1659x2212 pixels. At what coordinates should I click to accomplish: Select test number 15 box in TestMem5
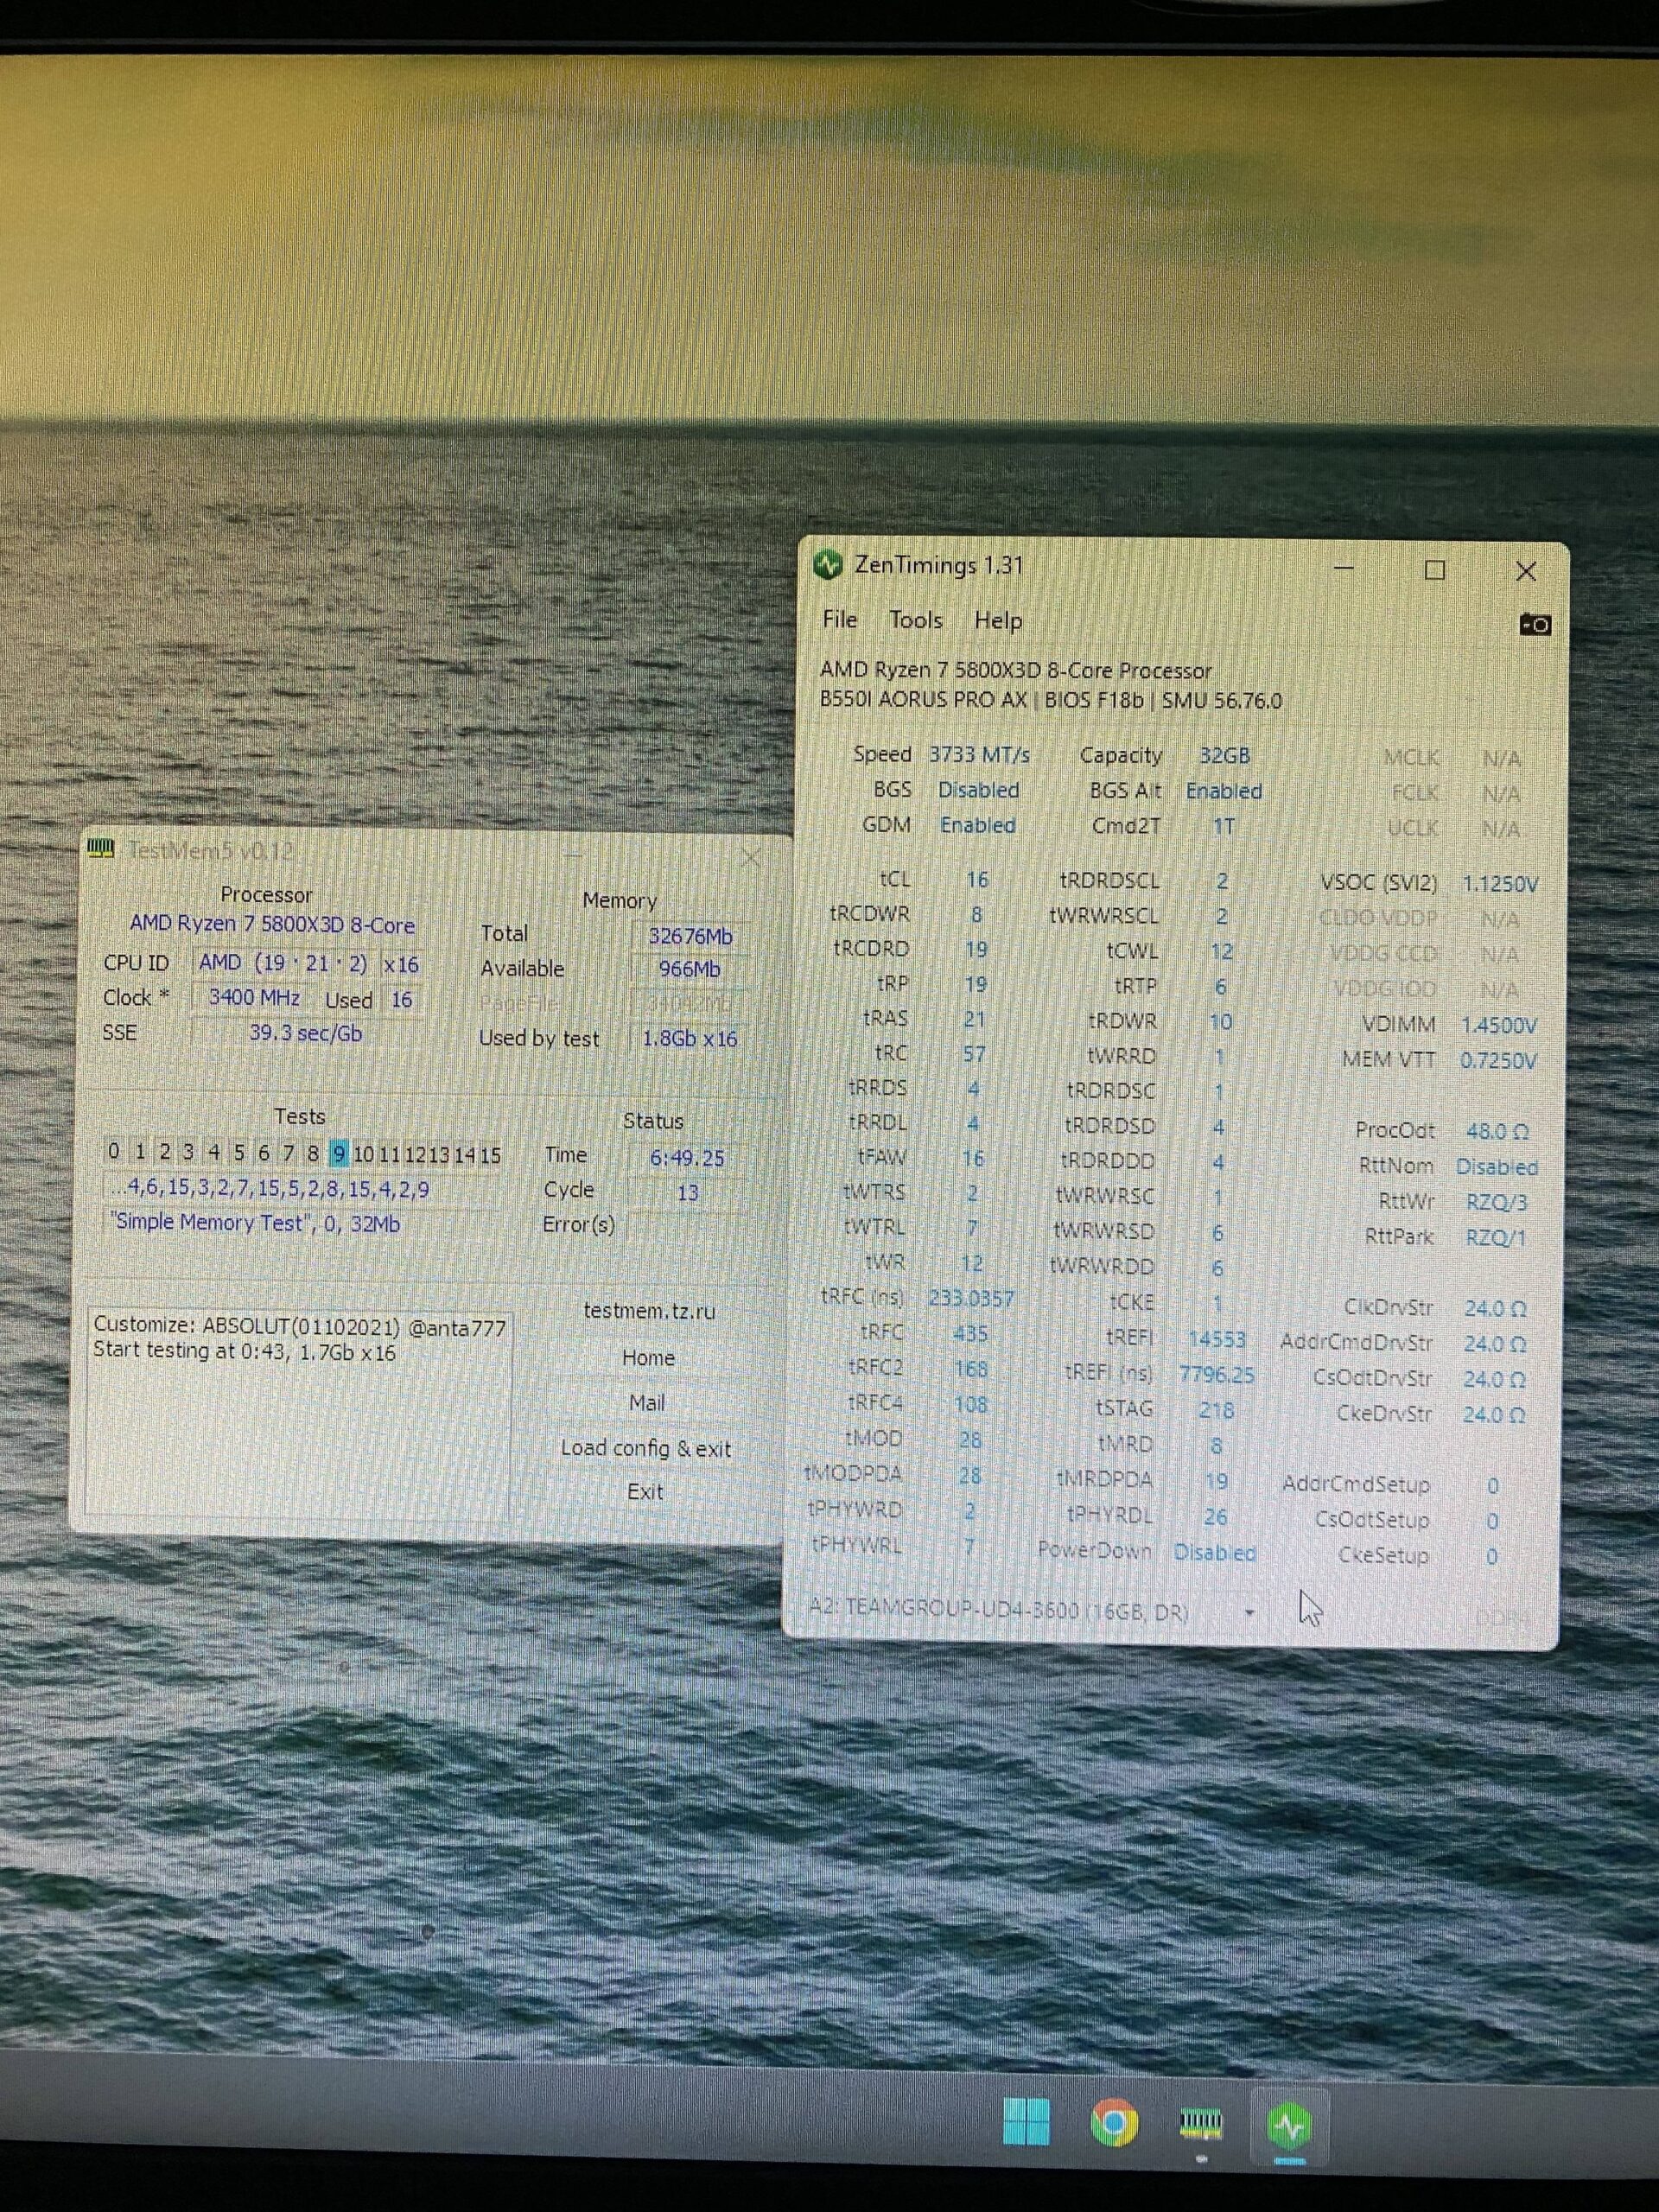point(490,1155)
